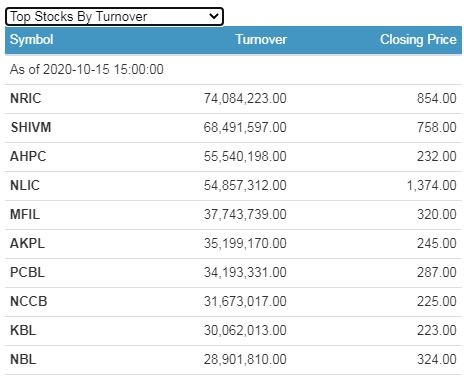Click the Closing Price column header
Viewport: 464px width, 379px height.
[x=418, y=40]
